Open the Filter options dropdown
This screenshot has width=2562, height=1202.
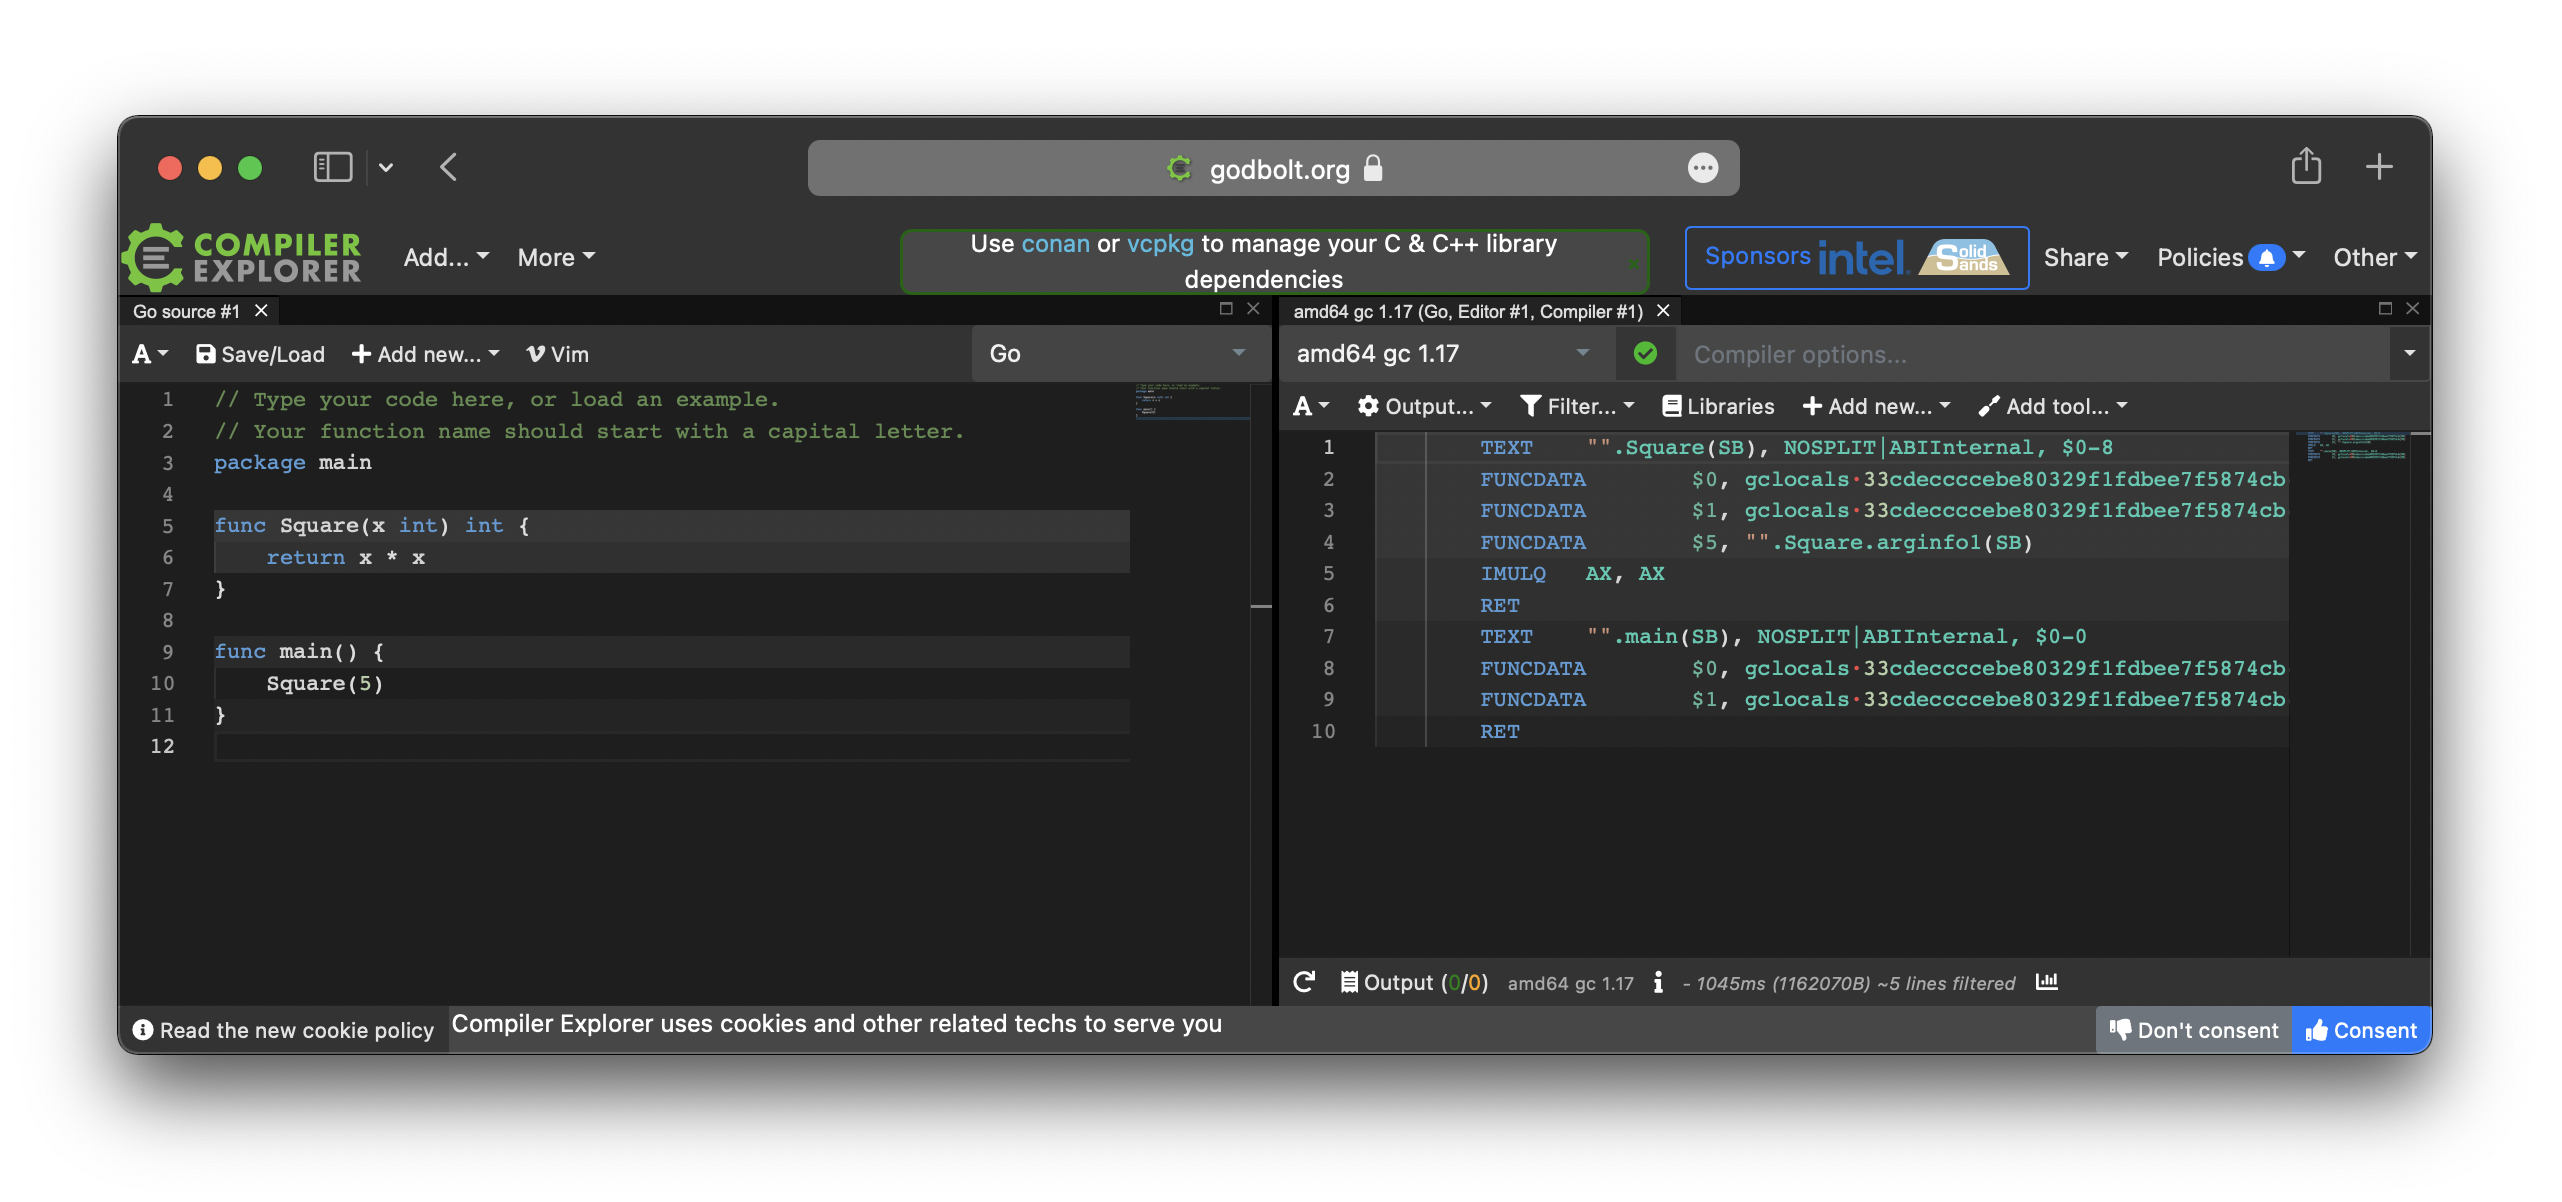tap(1577, 406)
